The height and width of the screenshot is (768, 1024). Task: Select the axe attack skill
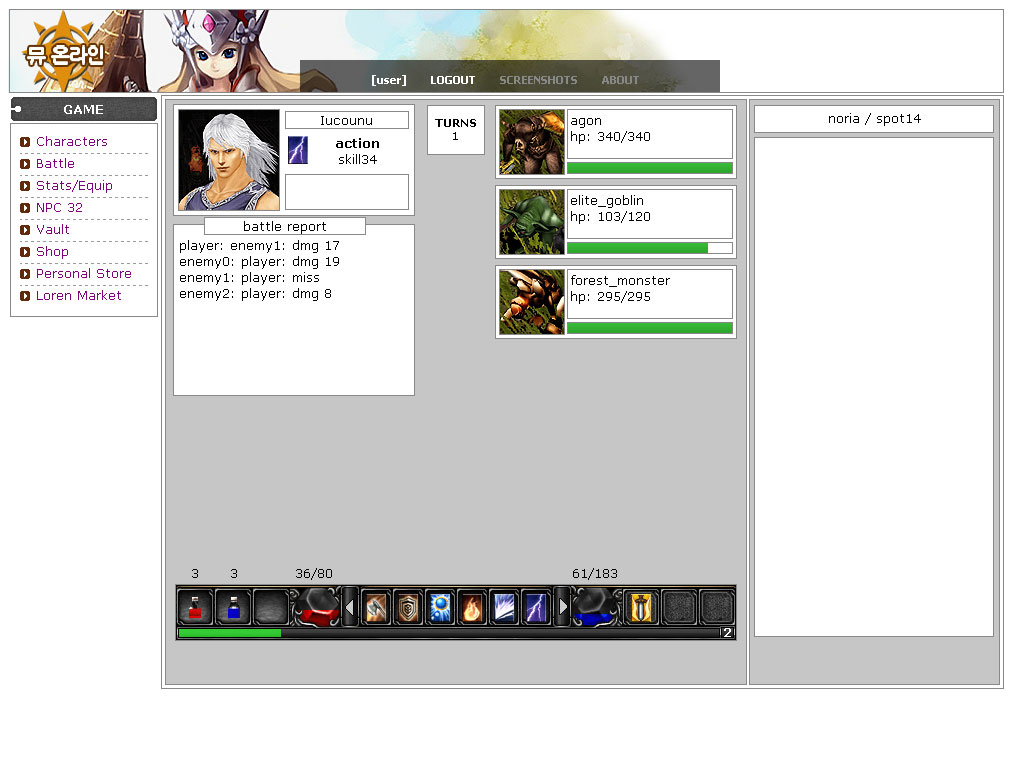tap(376, 607)
